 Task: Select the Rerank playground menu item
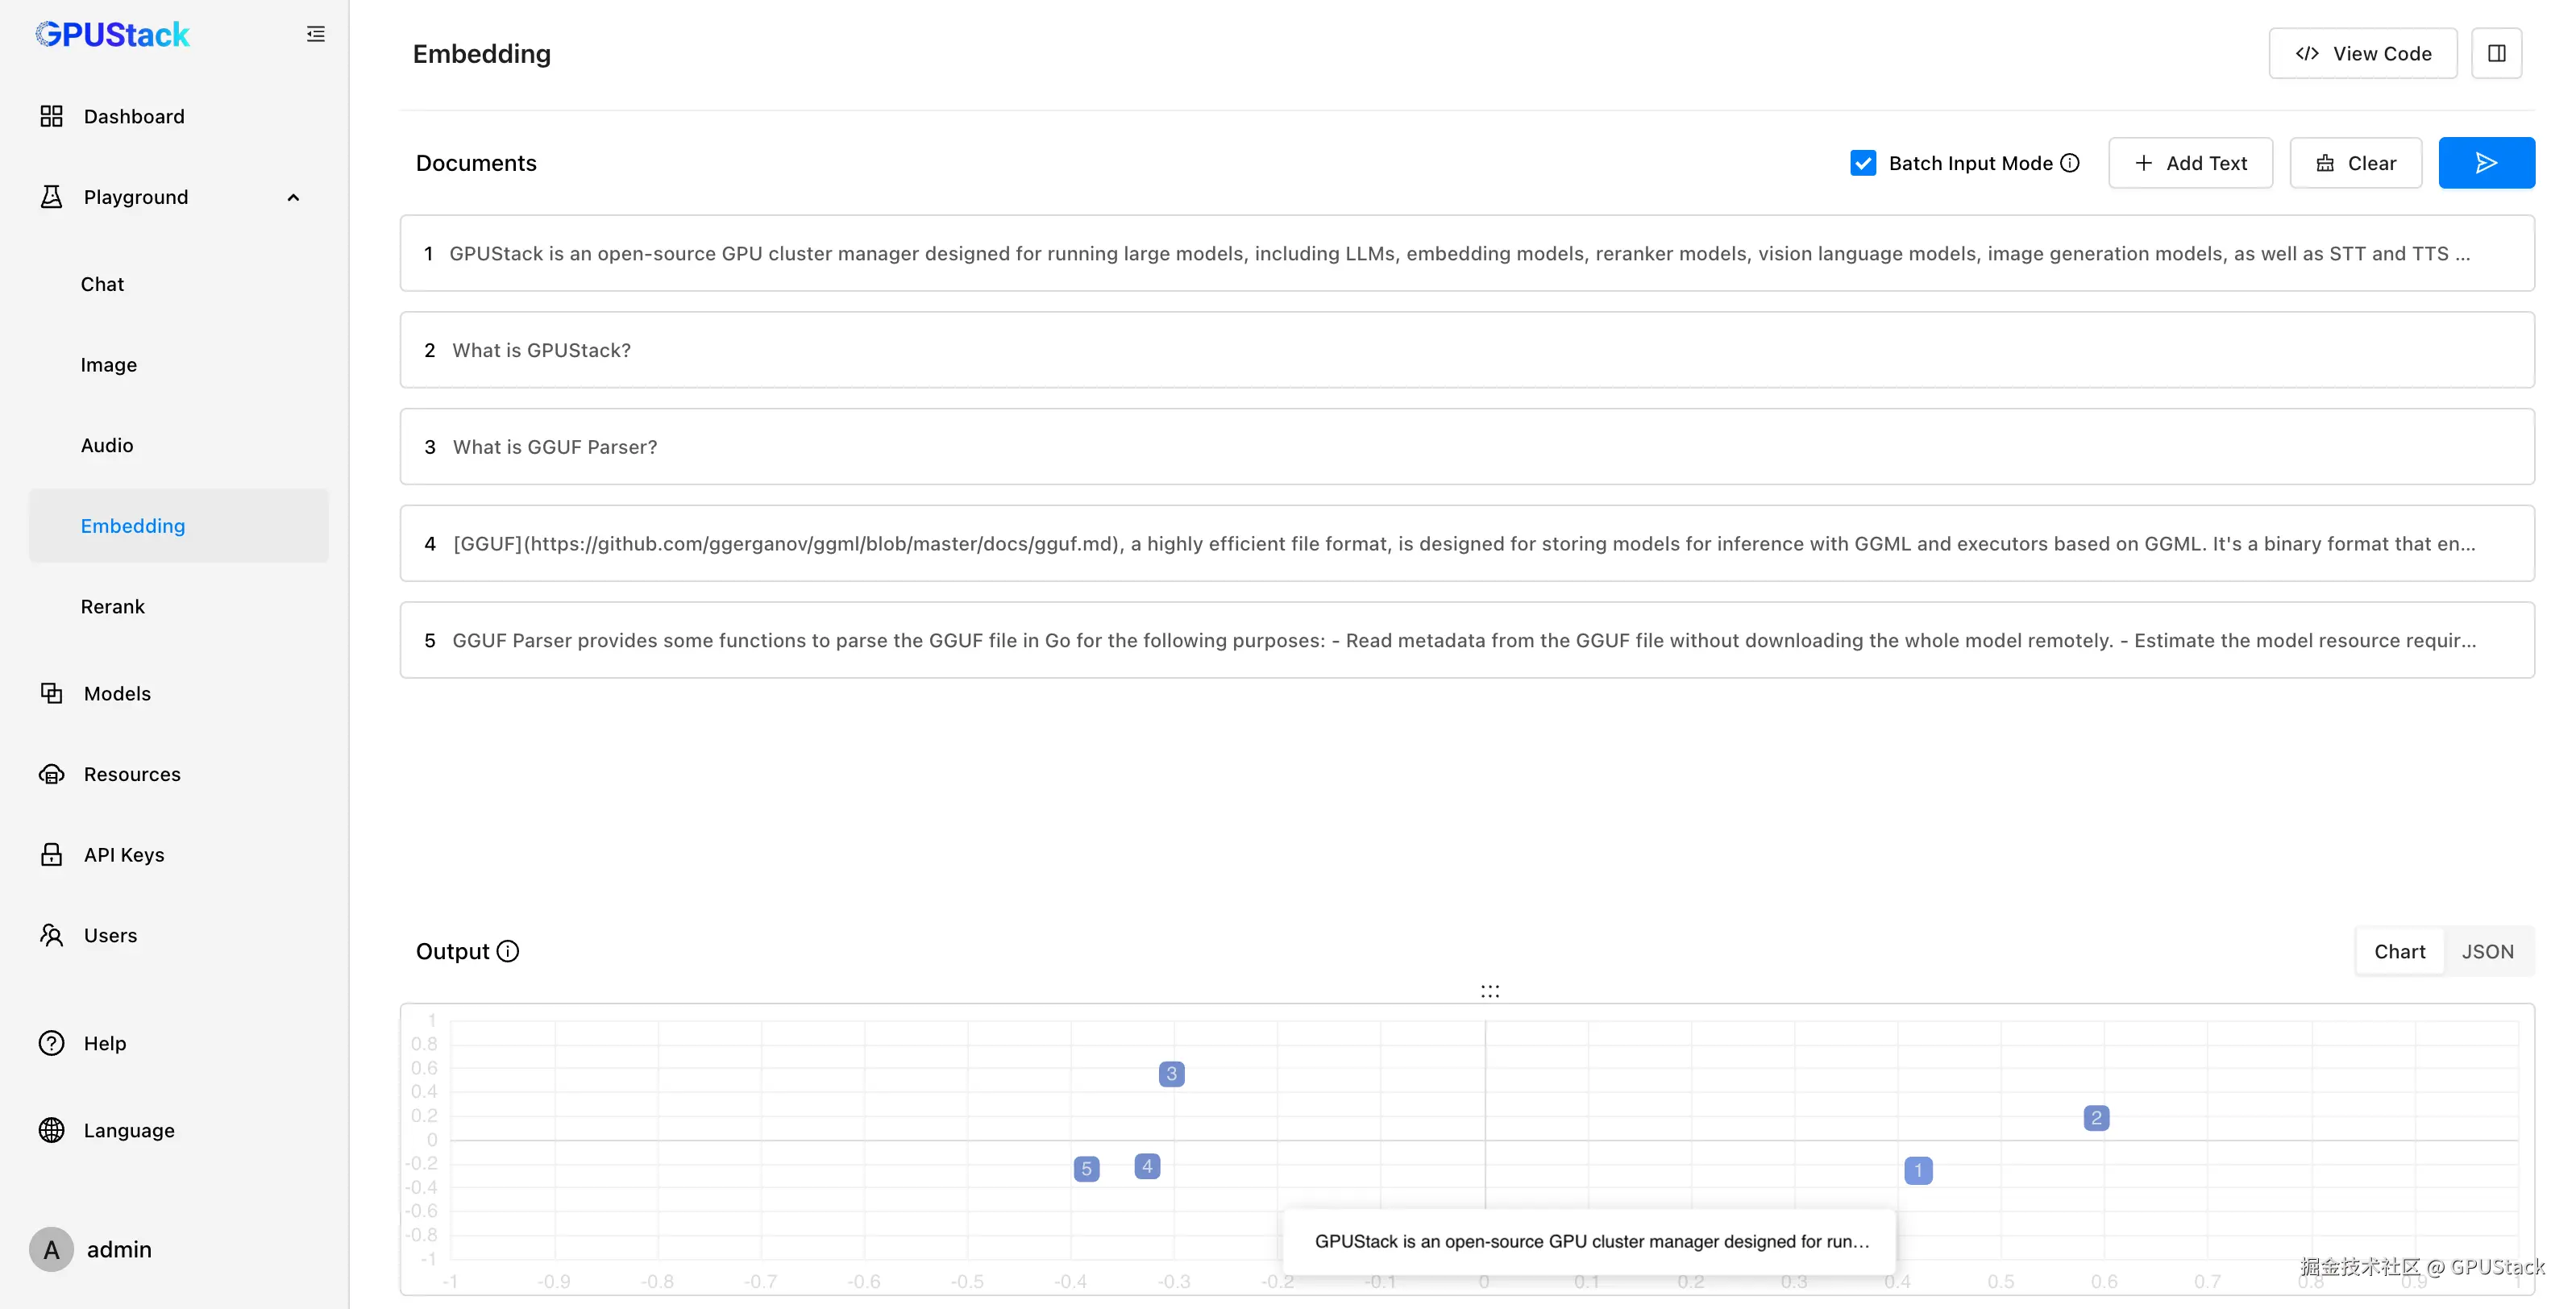(x=113, y=607)
